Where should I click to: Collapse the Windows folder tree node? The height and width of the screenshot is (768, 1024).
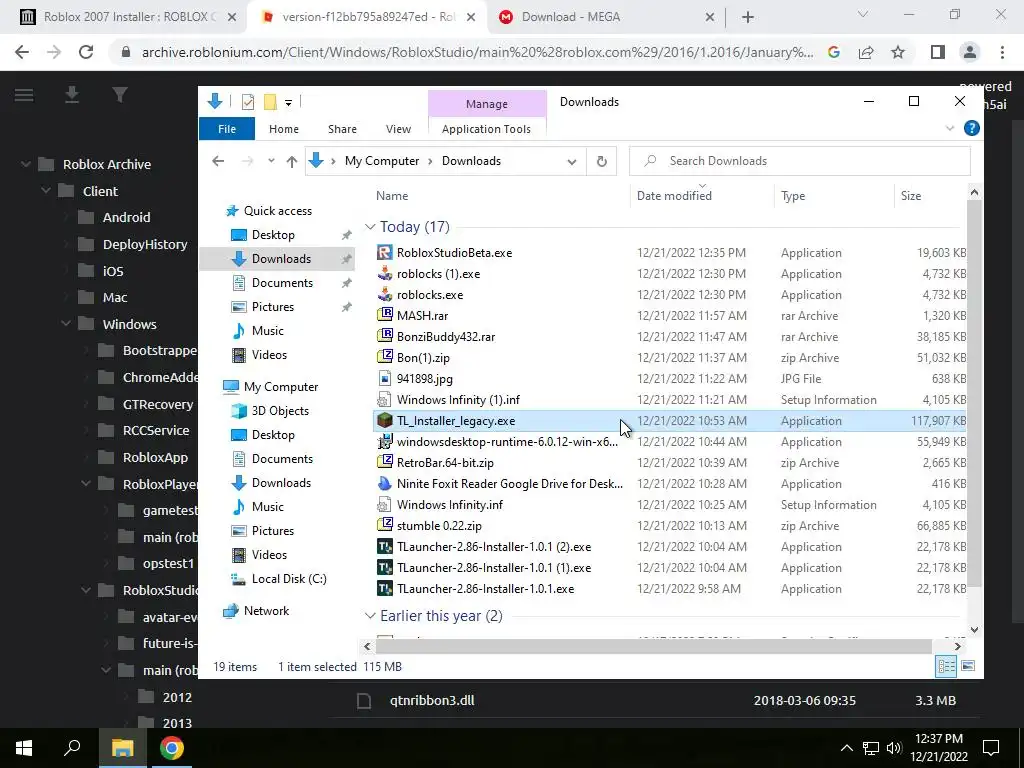pyautogui.click(x=66, y=324)
